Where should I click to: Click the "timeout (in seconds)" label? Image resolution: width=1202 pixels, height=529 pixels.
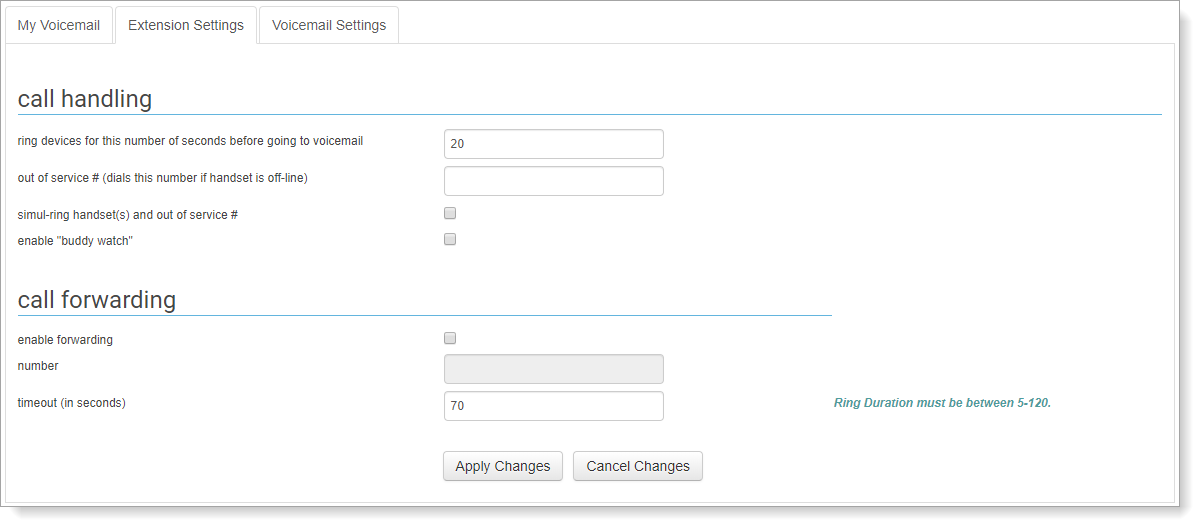pyautogui.click(x=72, y=403)
